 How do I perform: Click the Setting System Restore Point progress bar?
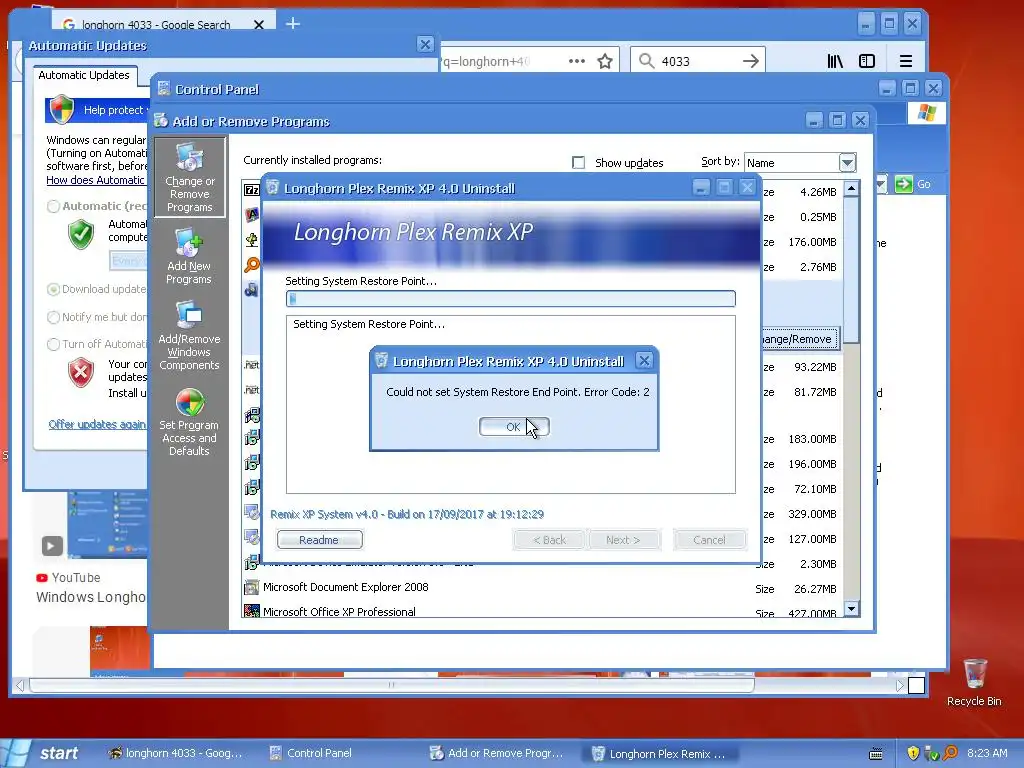[x=511, y=298]
